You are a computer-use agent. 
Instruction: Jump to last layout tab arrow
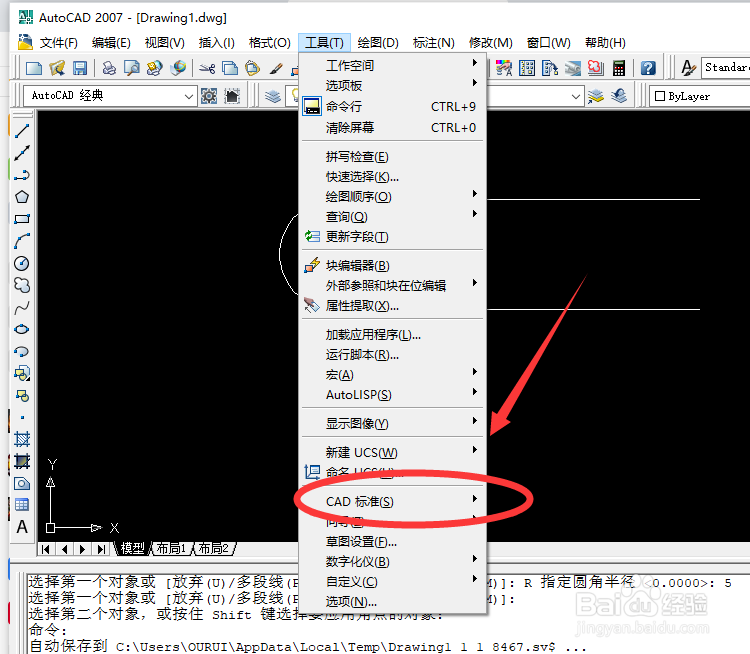point(101,549)
